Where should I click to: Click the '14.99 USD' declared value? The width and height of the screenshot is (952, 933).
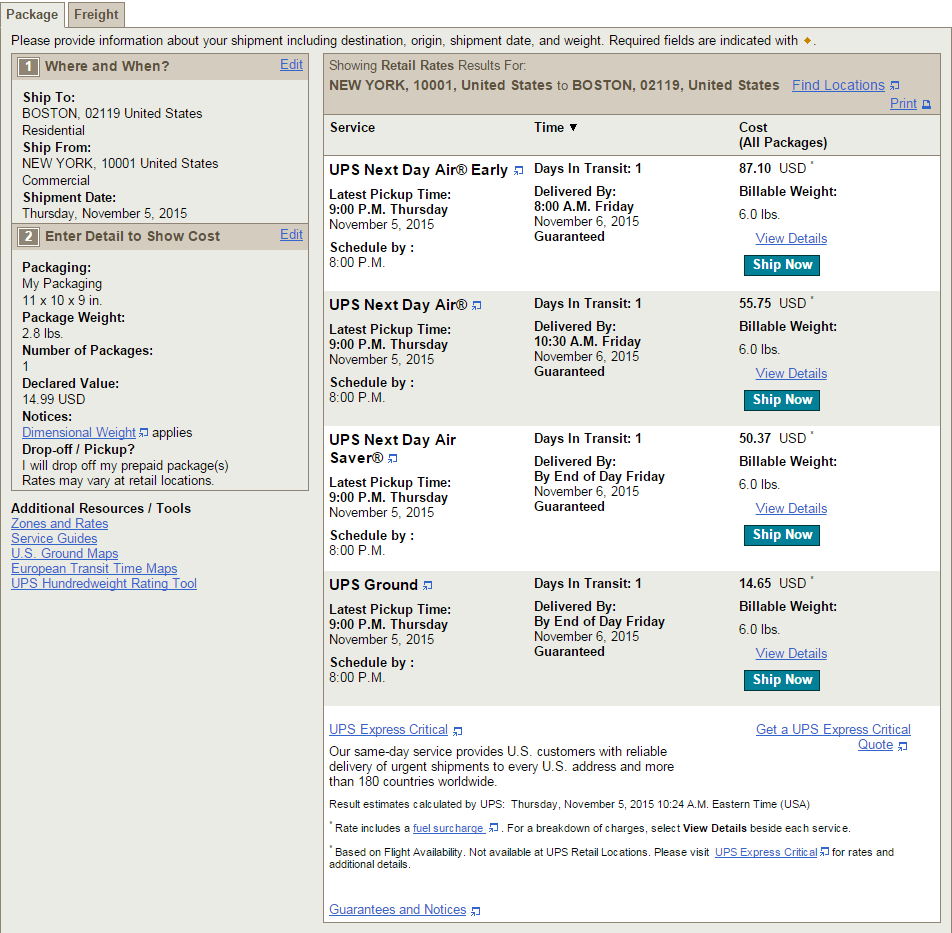pos(53,399)
